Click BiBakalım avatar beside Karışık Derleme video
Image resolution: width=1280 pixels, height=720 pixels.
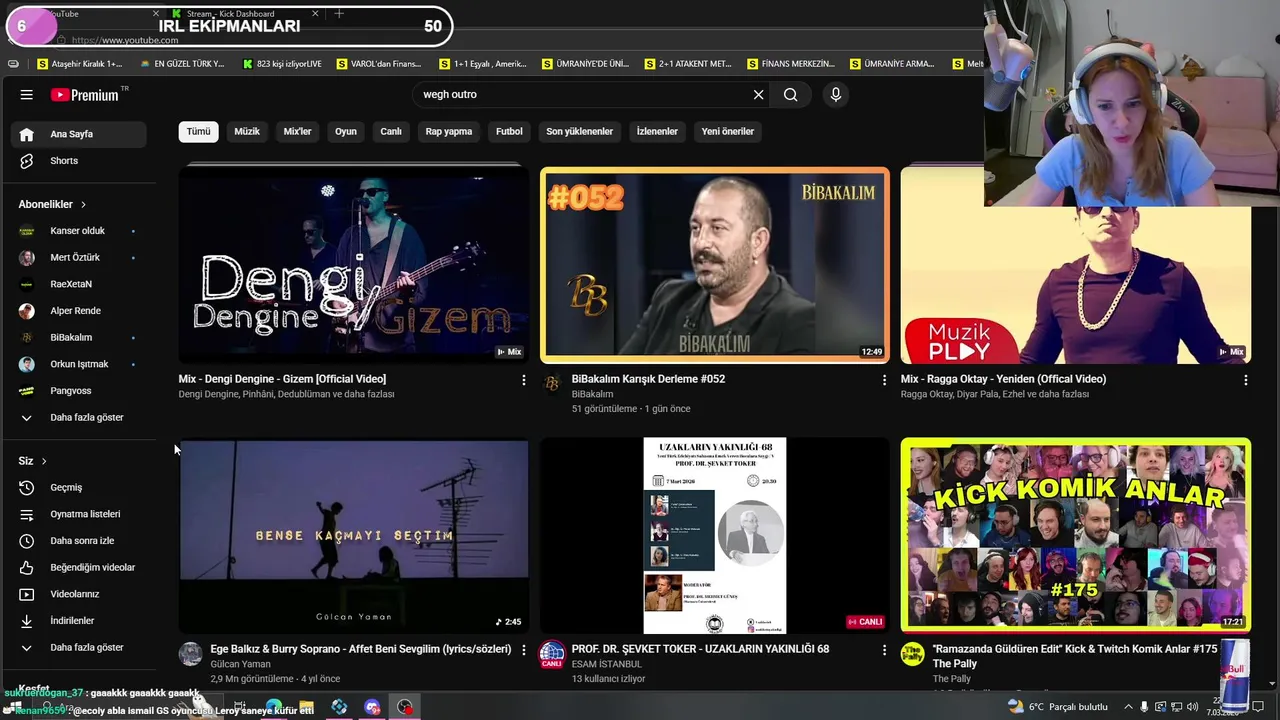click(x=552, y=384)
